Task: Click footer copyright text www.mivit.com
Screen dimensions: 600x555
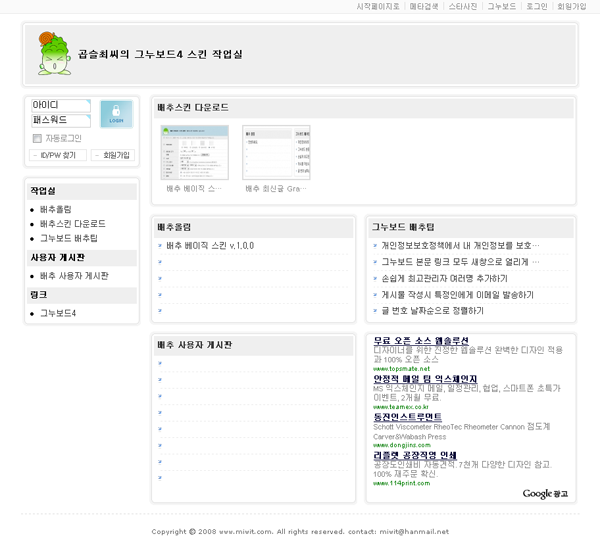Action: (x=246, y=532)
